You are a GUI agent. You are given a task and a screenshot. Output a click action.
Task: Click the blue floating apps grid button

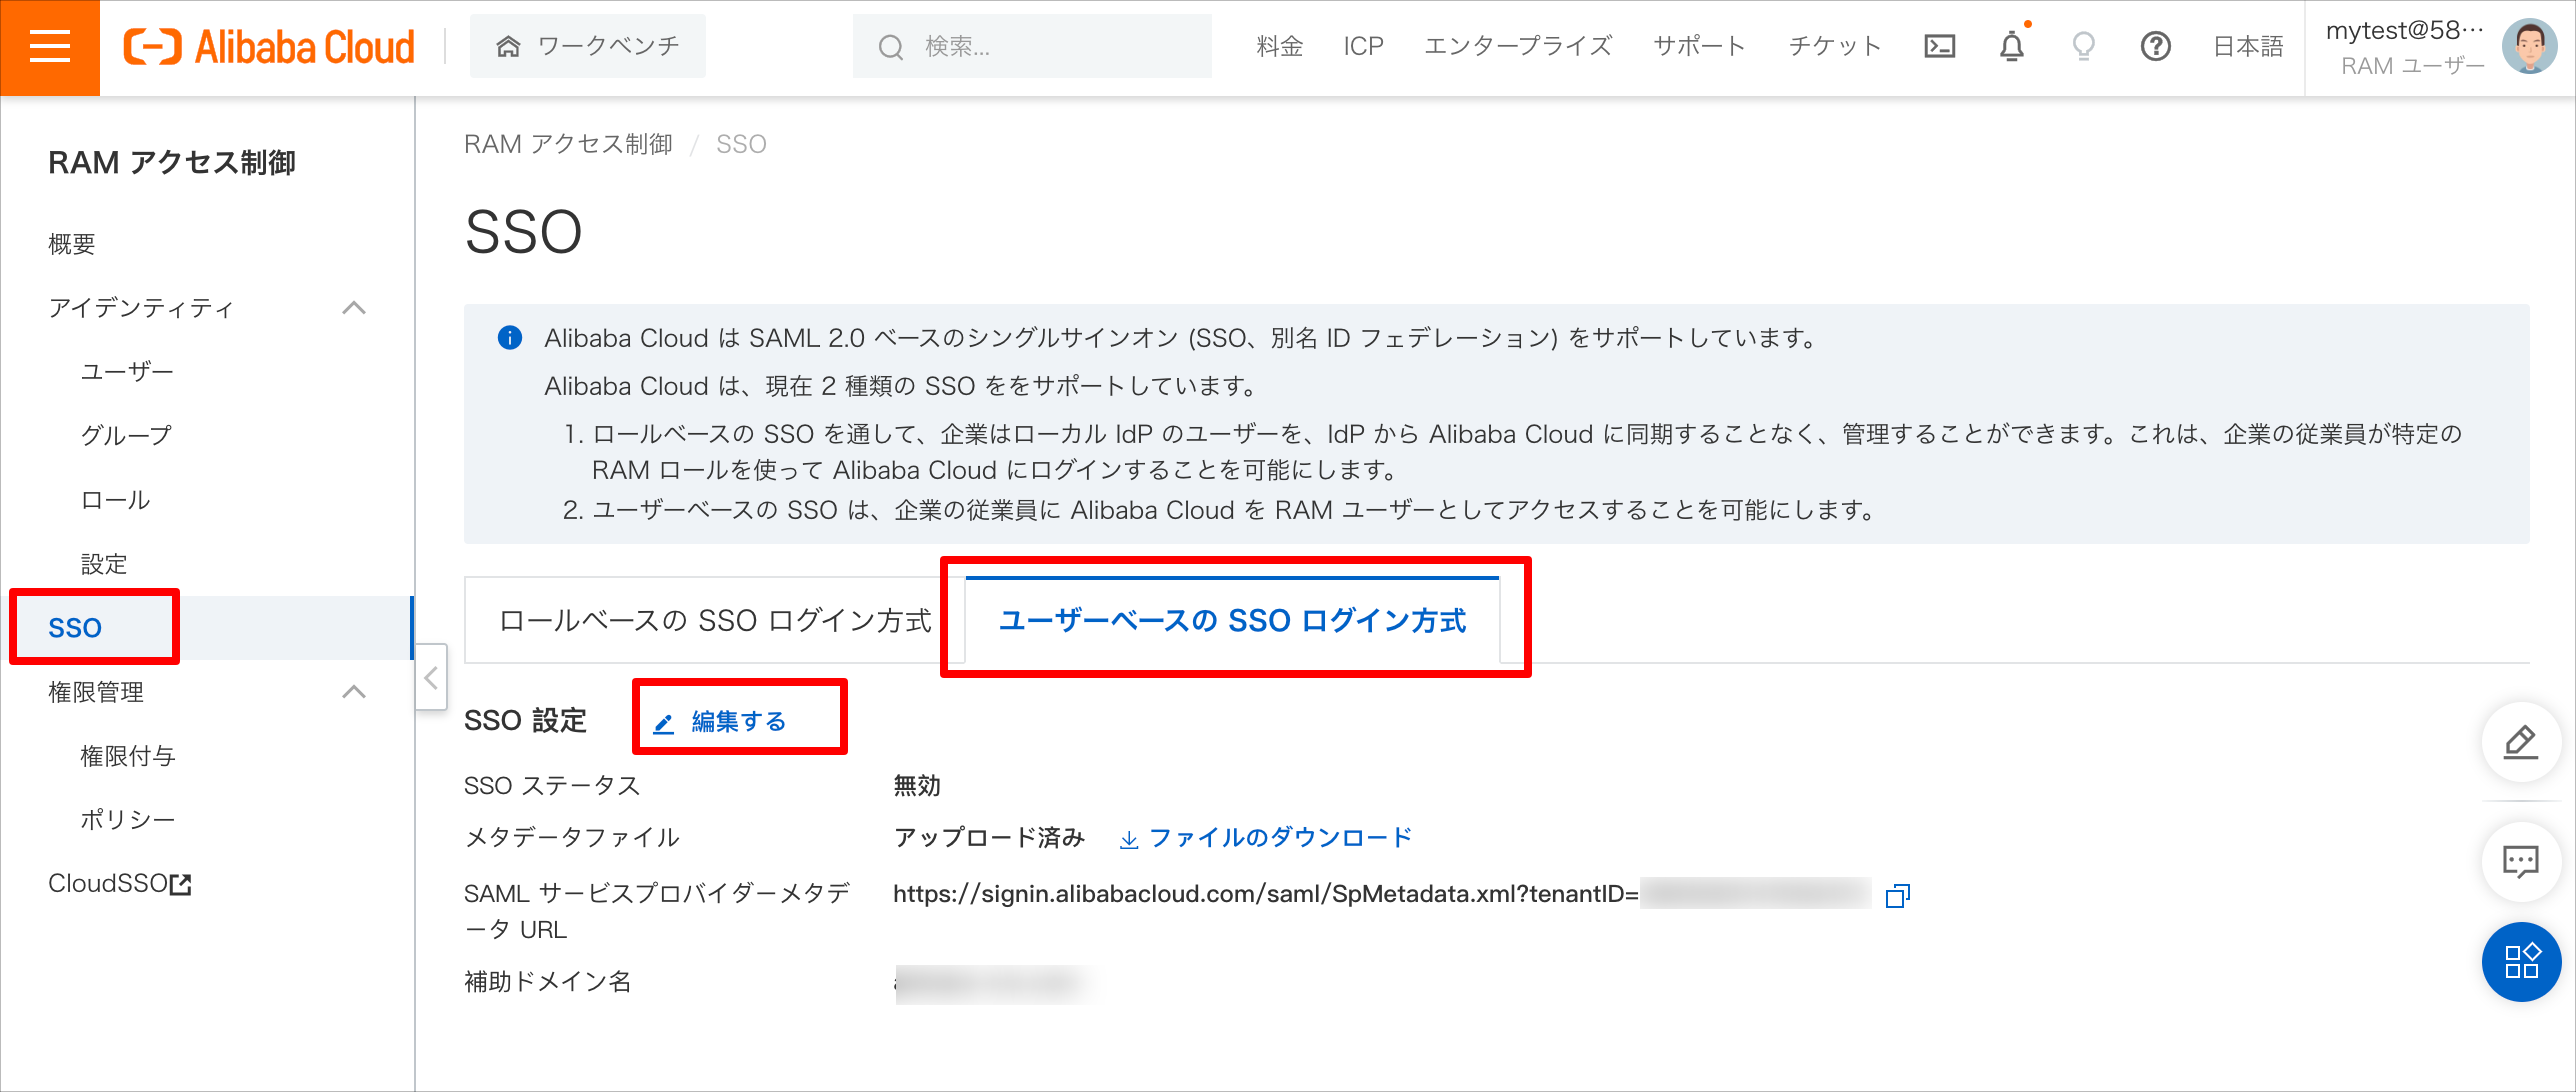(2521, 961)
